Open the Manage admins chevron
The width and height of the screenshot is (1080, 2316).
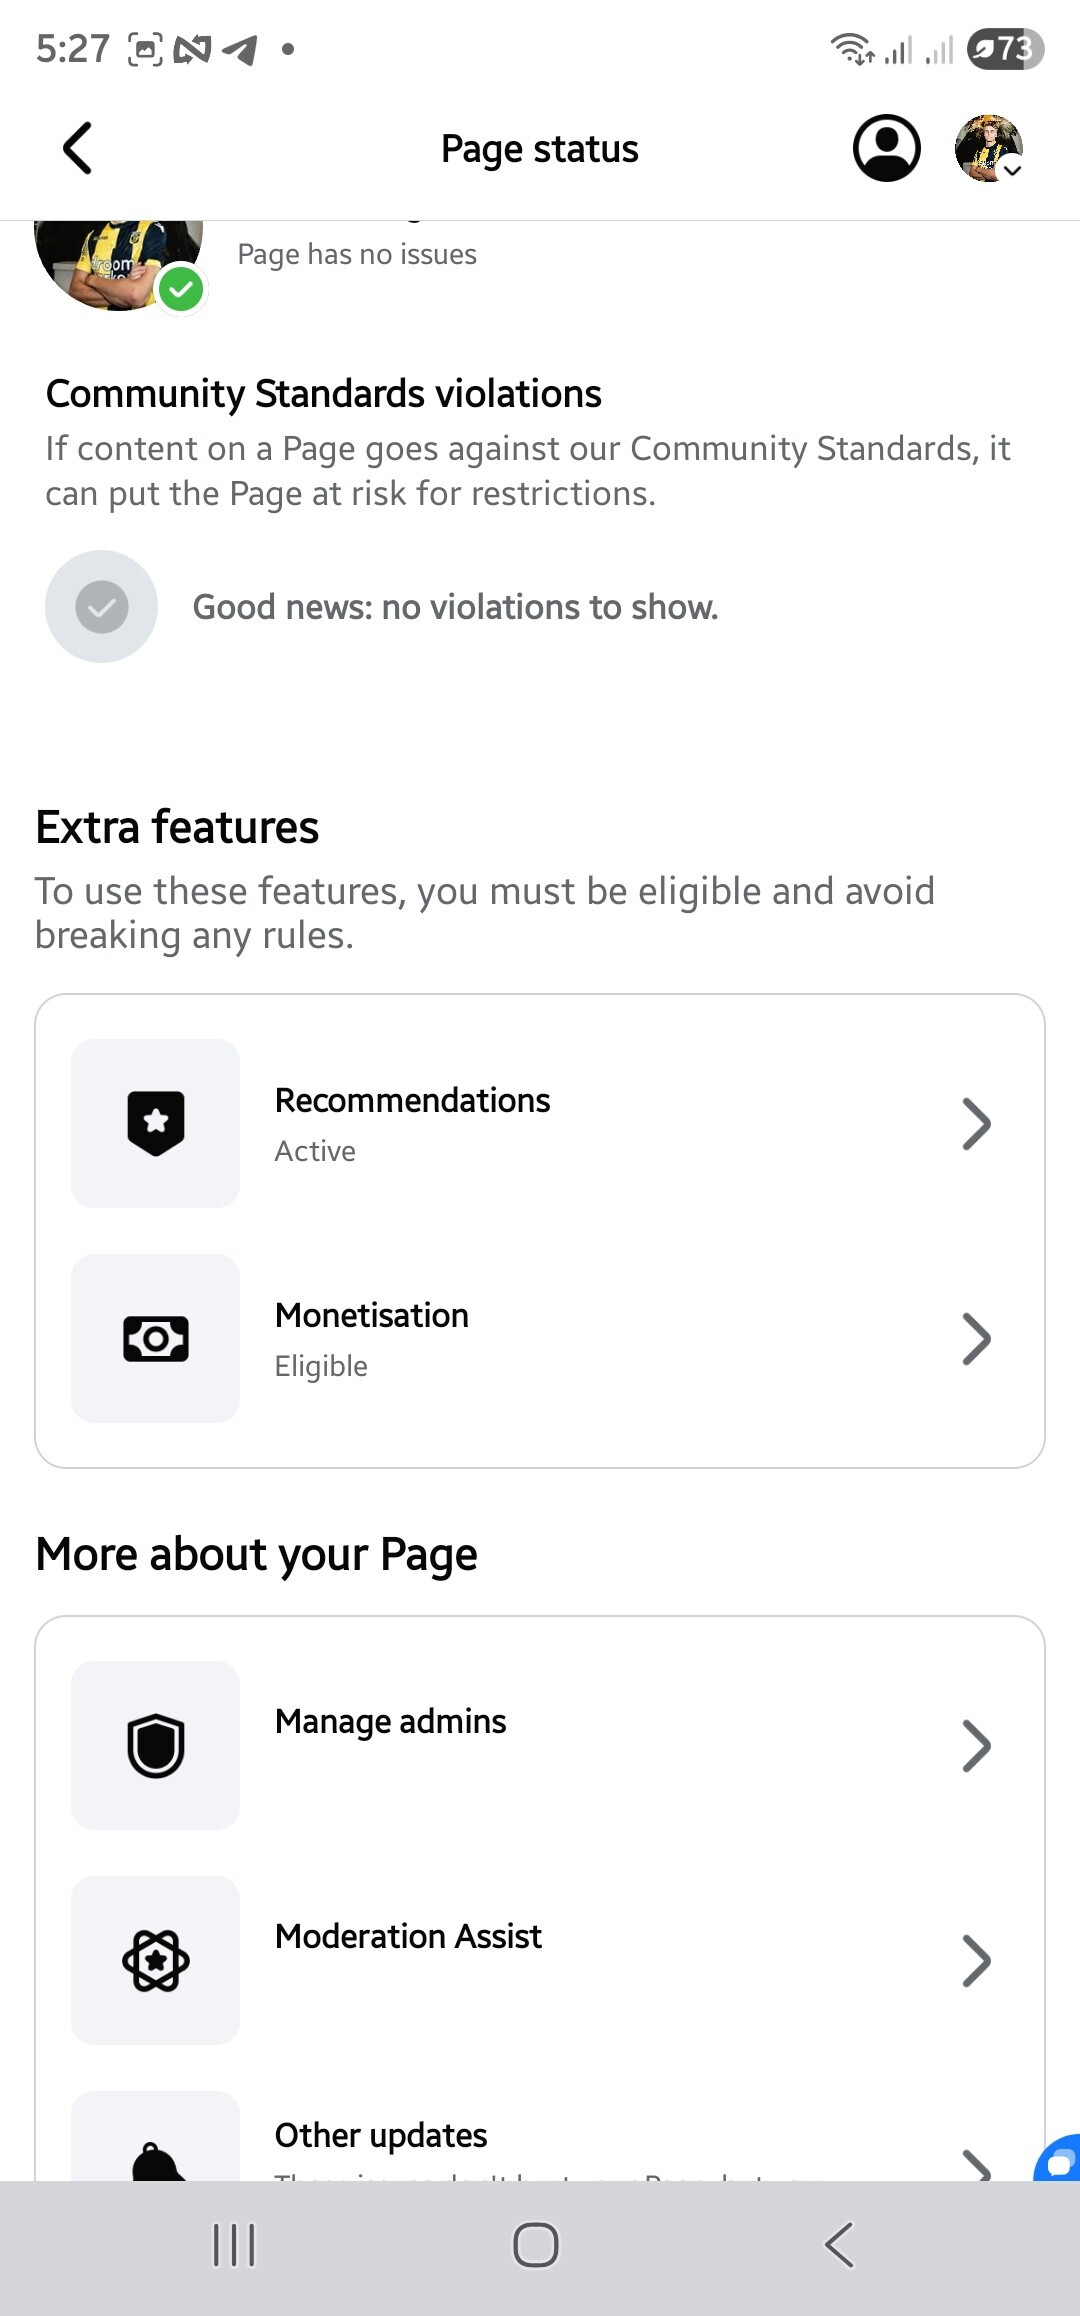[976, 1746]
